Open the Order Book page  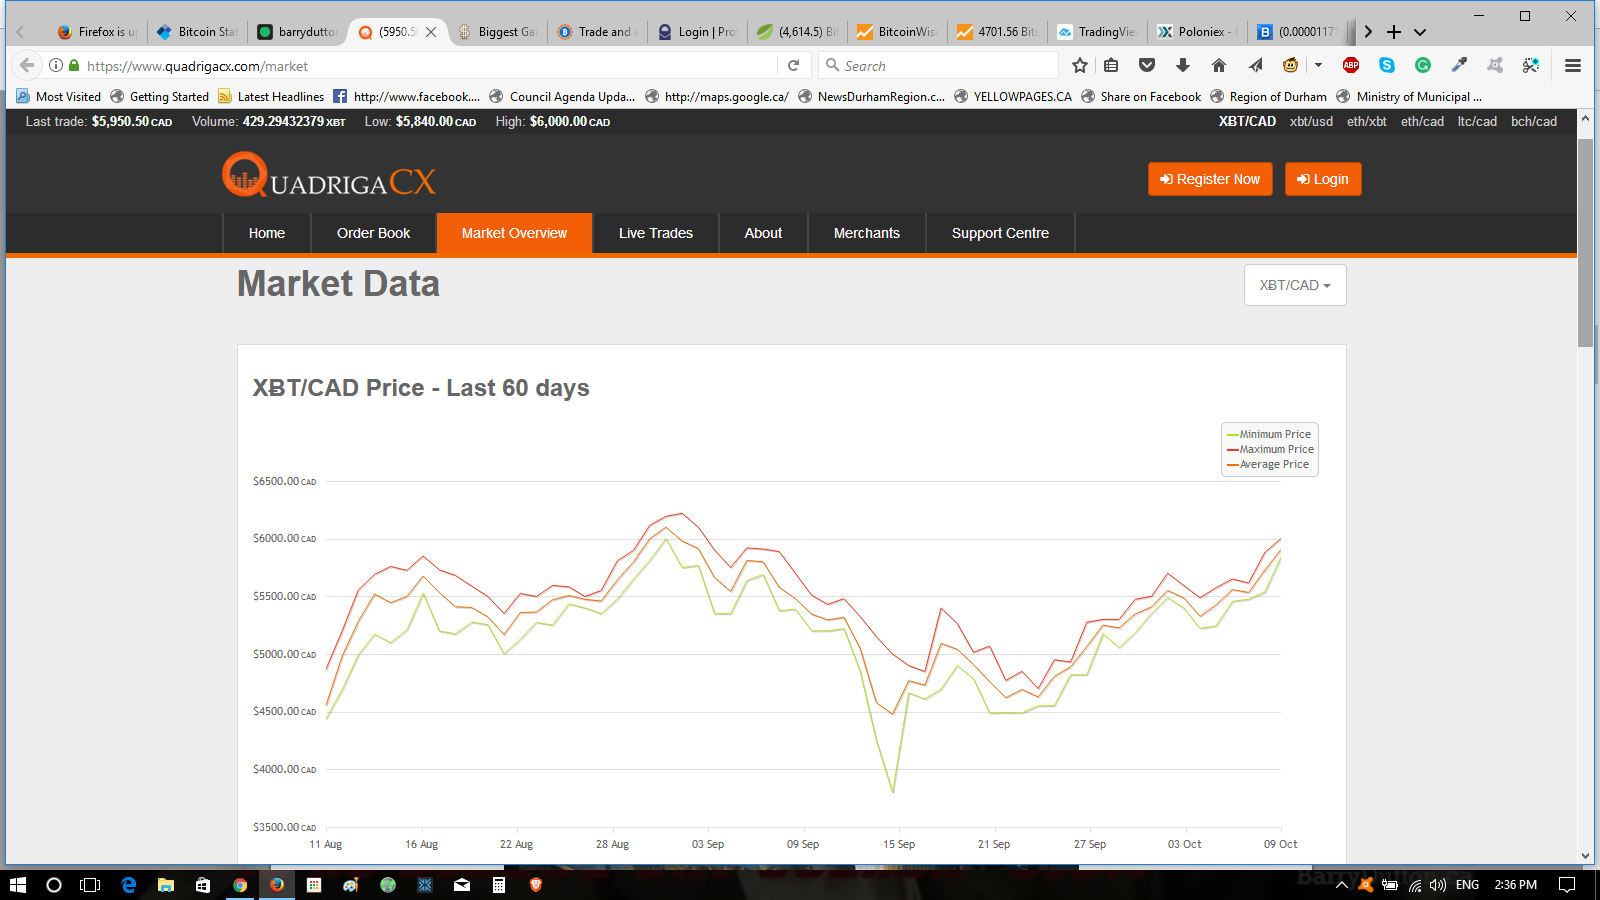[x=374, y=233]
